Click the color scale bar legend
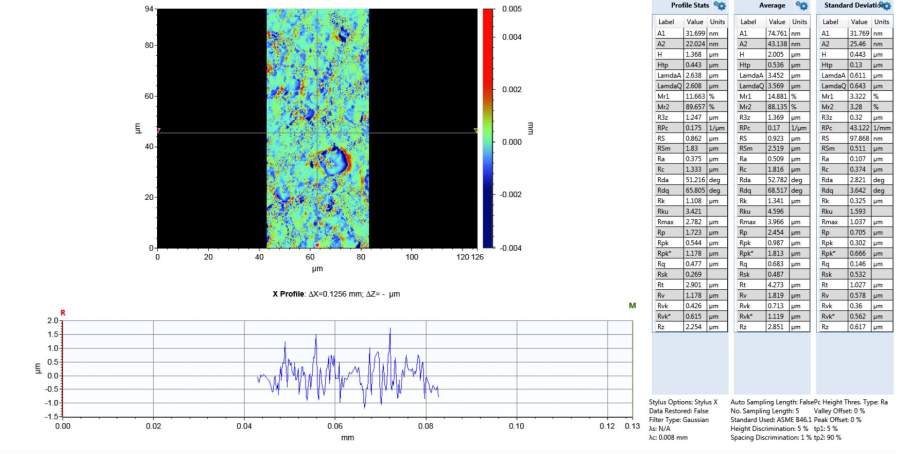Image resolution: width=900 pixels, height=454 pixels. click(x=488, y=128)
